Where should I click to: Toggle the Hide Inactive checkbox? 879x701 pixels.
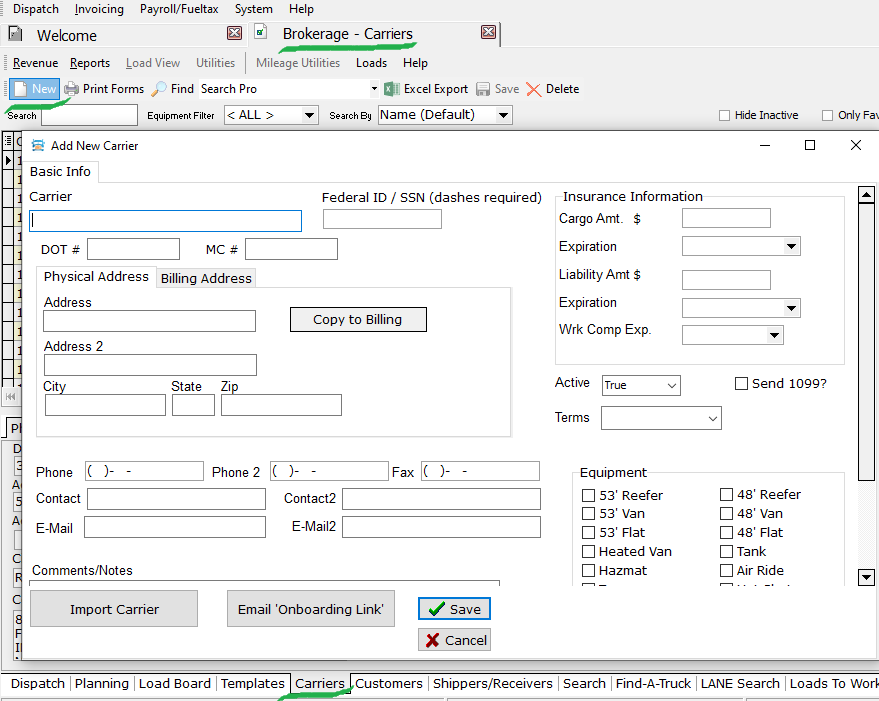point(724,116)
